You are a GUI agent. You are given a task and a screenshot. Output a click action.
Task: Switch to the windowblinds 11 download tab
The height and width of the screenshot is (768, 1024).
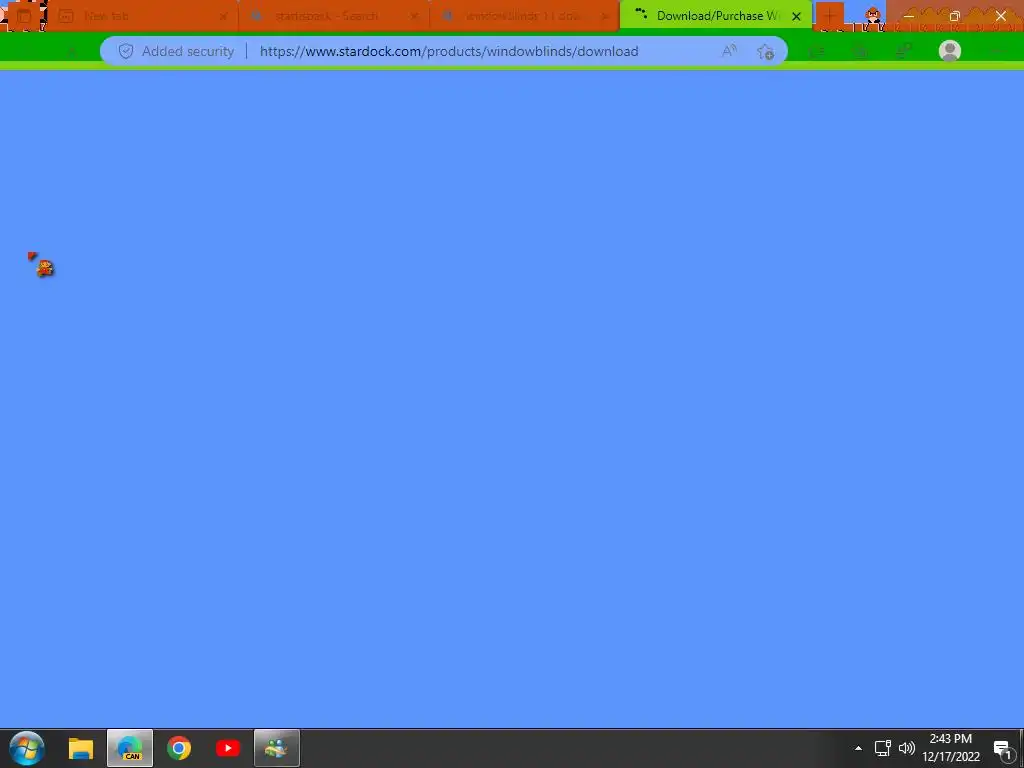point(524,16)
